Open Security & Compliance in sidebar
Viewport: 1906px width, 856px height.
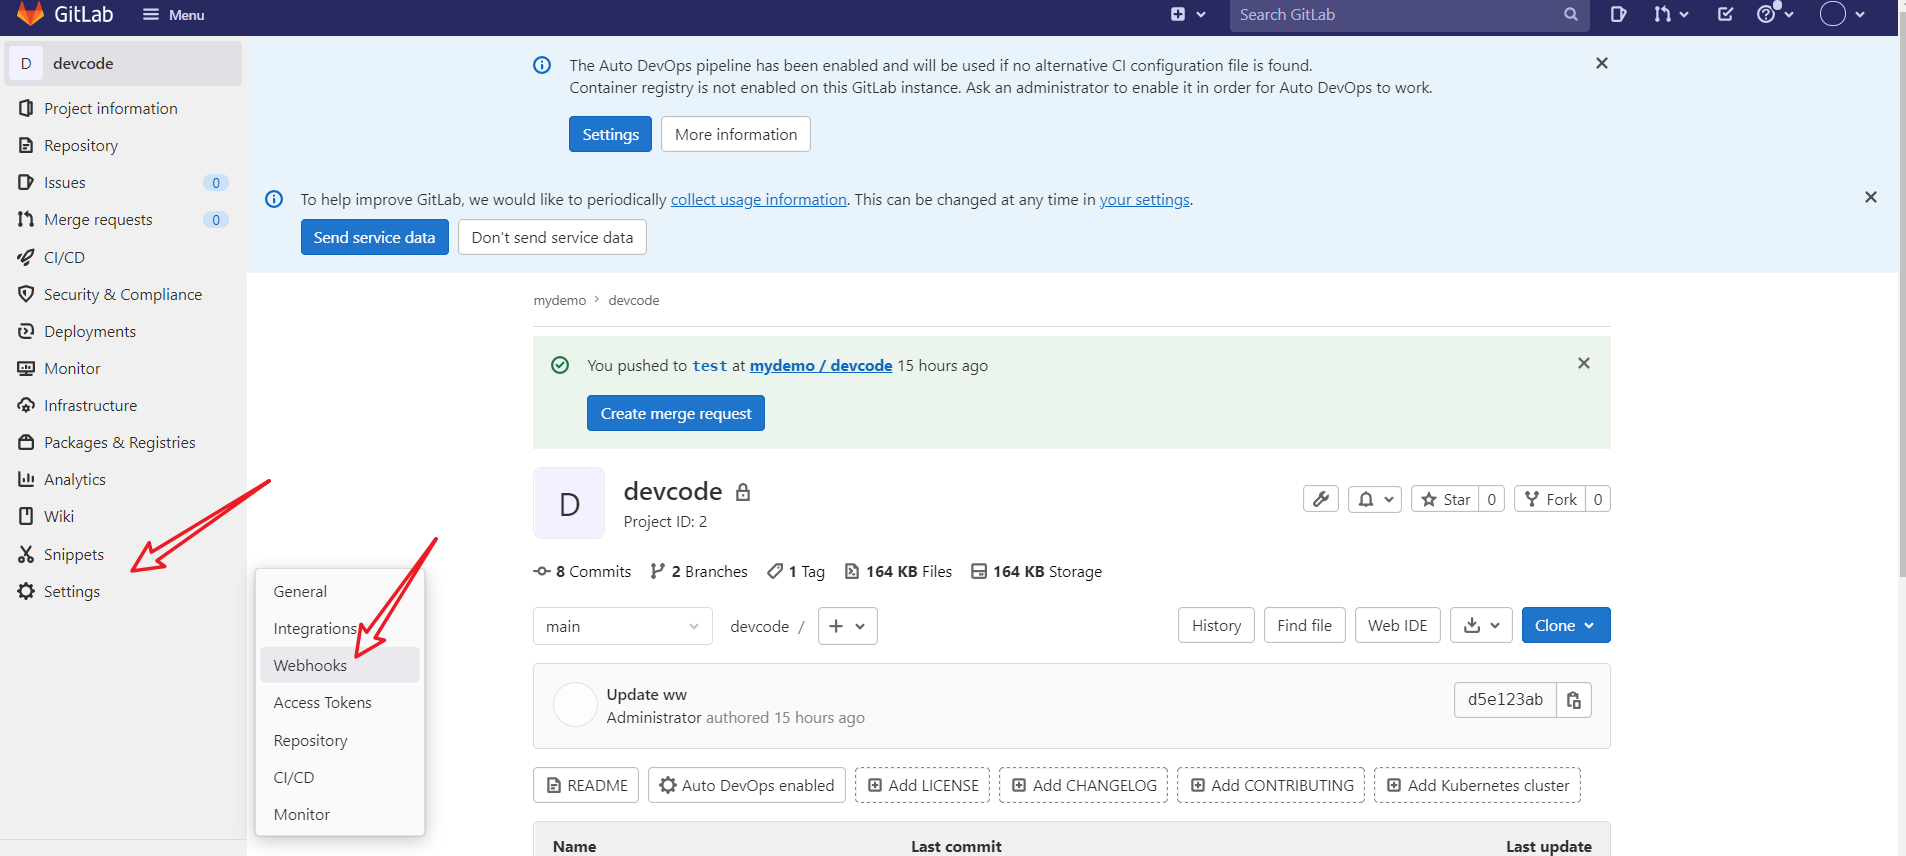(123, 294)
